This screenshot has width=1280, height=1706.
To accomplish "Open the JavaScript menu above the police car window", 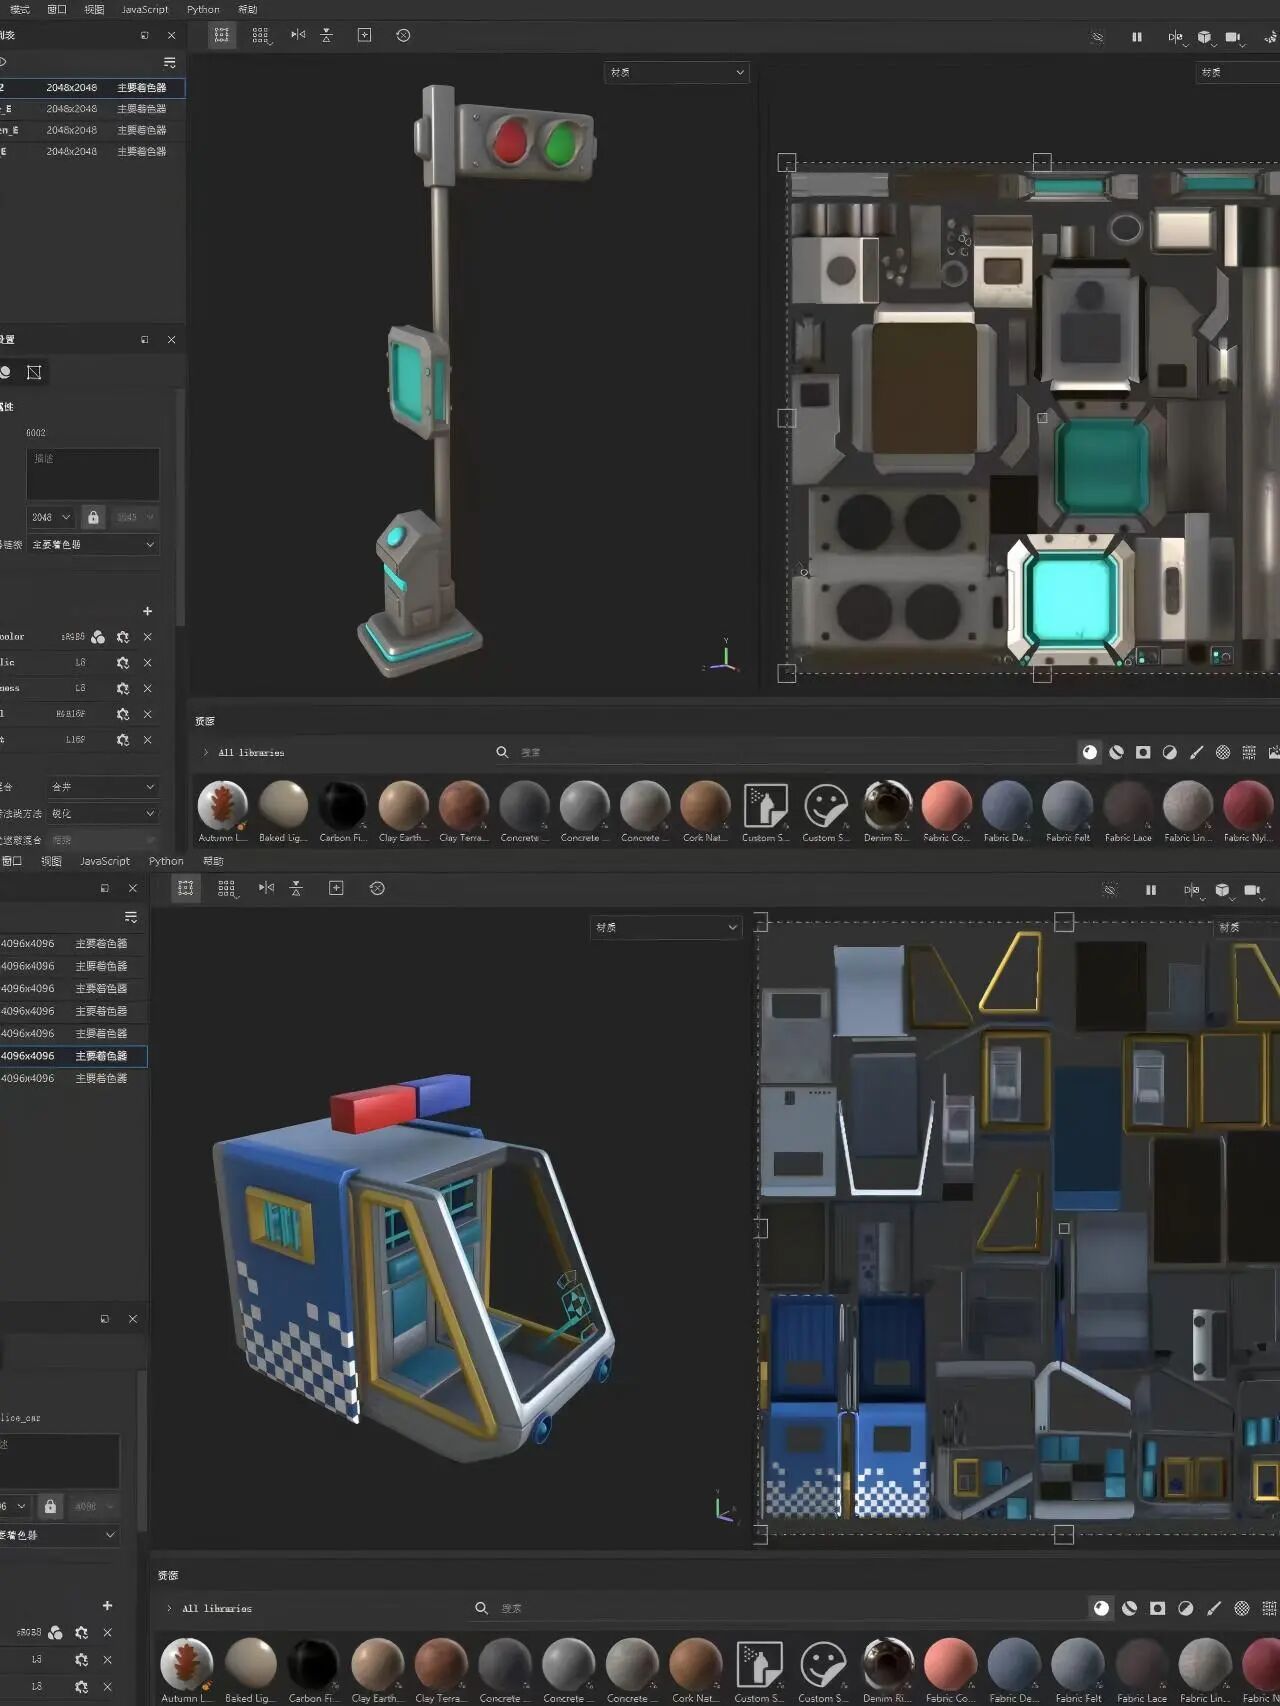I will (105, 861).
